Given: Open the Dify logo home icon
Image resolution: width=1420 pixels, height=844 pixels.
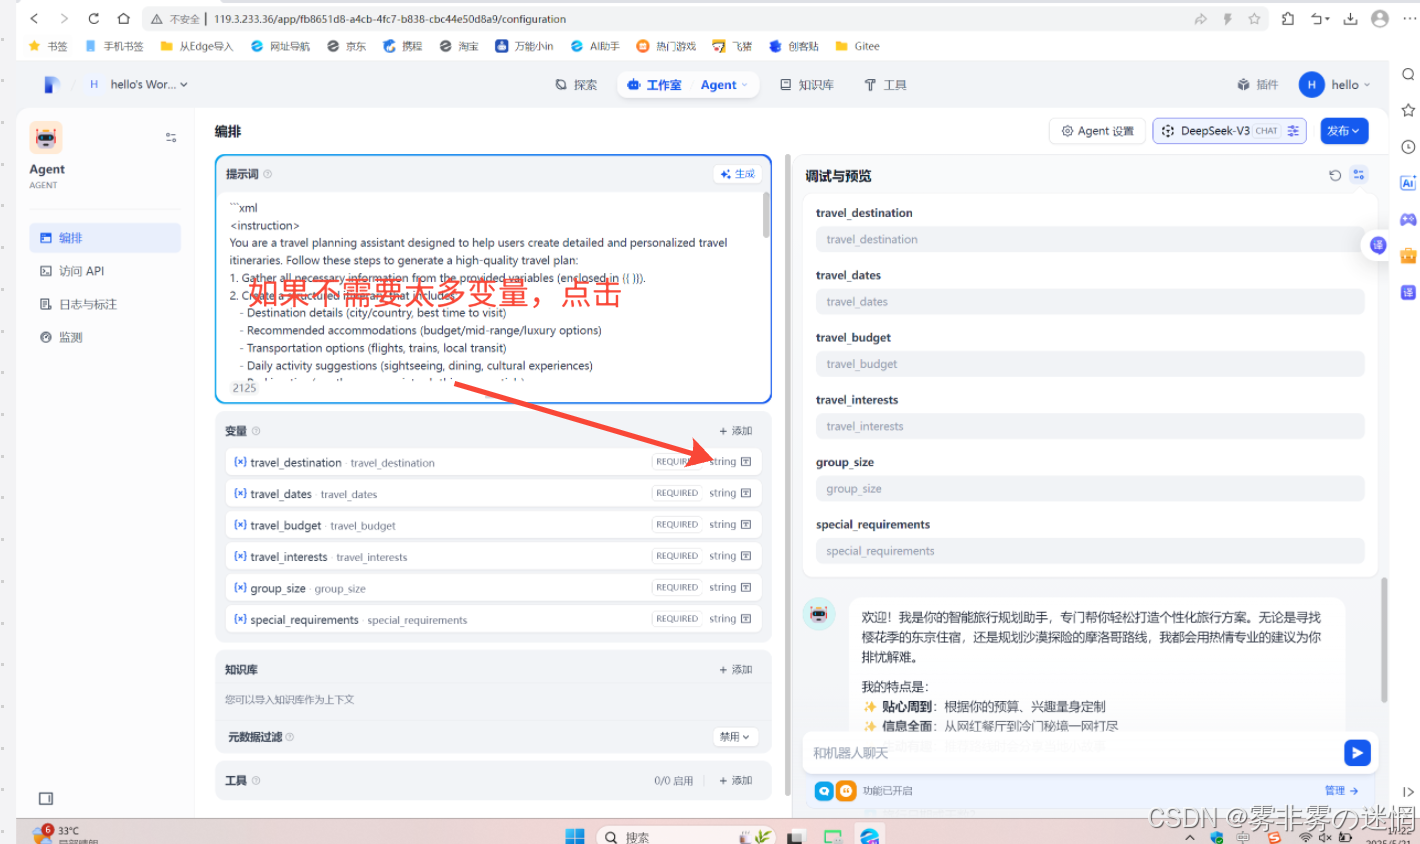Looking at the screenshot, I should pos(52,85).
